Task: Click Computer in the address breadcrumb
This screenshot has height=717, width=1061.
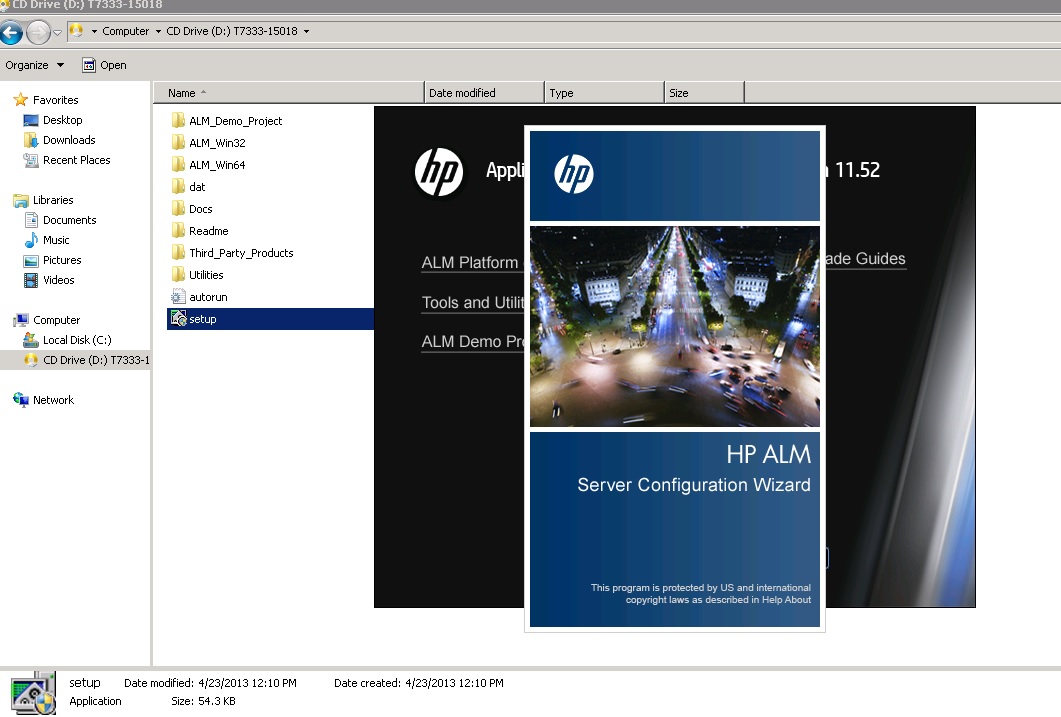Action: coord(125,31)
